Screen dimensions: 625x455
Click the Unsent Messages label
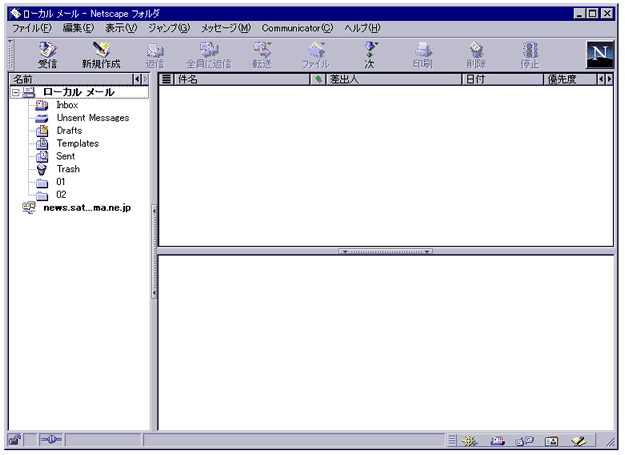93,118
